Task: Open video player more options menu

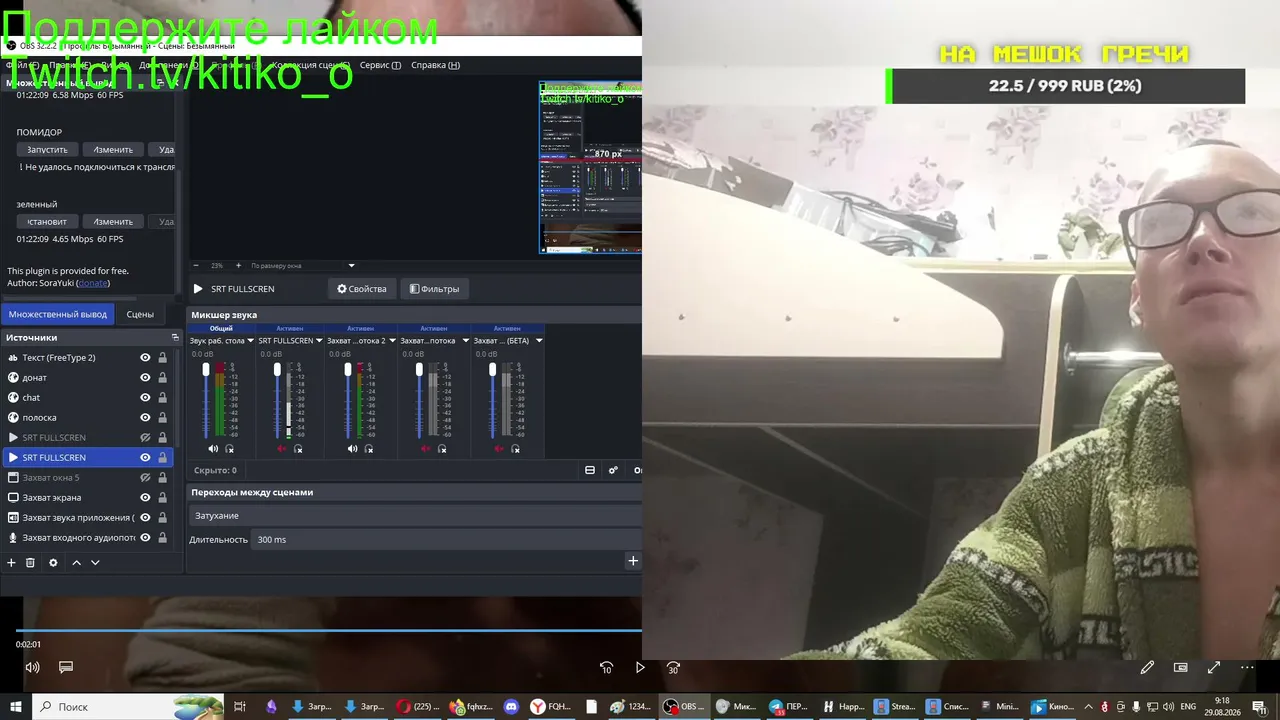Action: [1247, 667]
